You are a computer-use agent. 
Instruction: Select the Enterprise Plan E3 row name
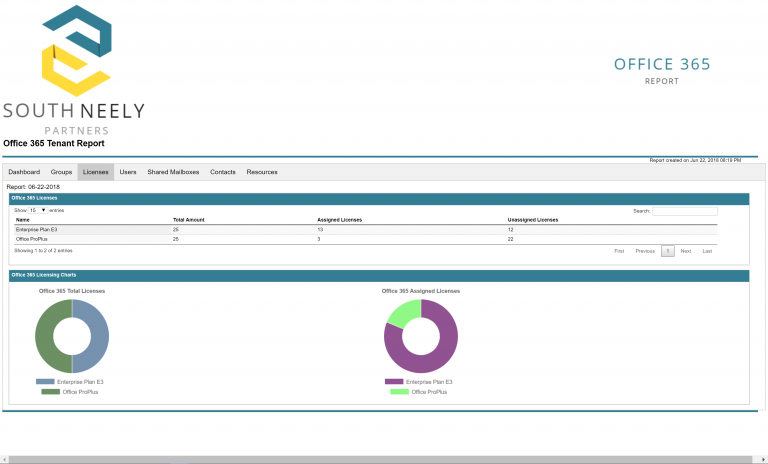coord(36,229)
